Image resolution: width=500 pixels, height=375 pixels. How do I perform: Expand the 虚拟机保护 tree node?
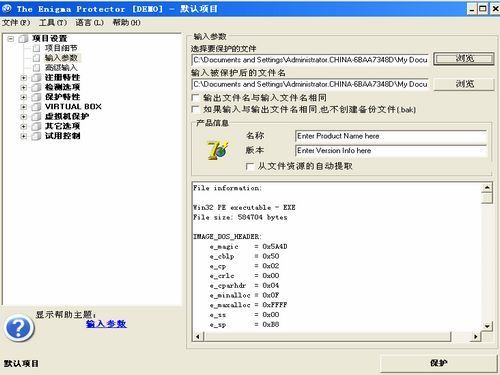23,117
